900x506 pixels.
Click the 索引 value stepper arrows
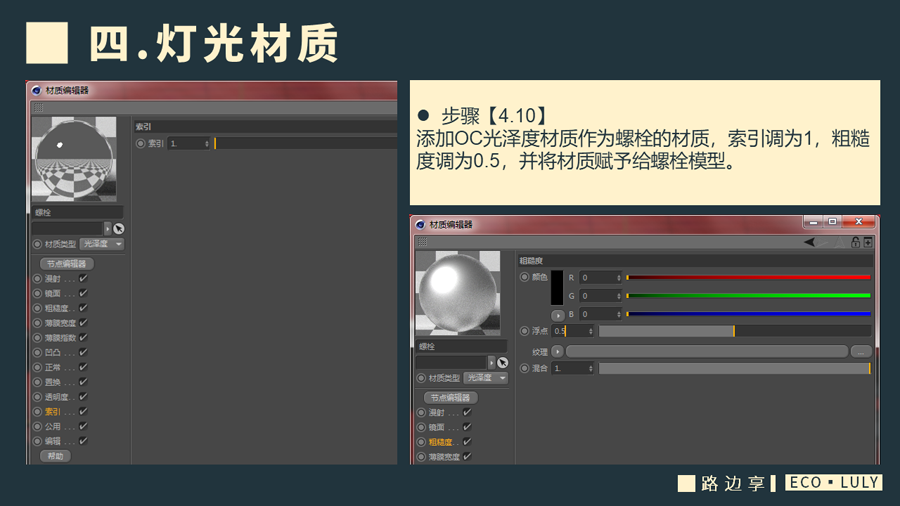coord(207,143)
